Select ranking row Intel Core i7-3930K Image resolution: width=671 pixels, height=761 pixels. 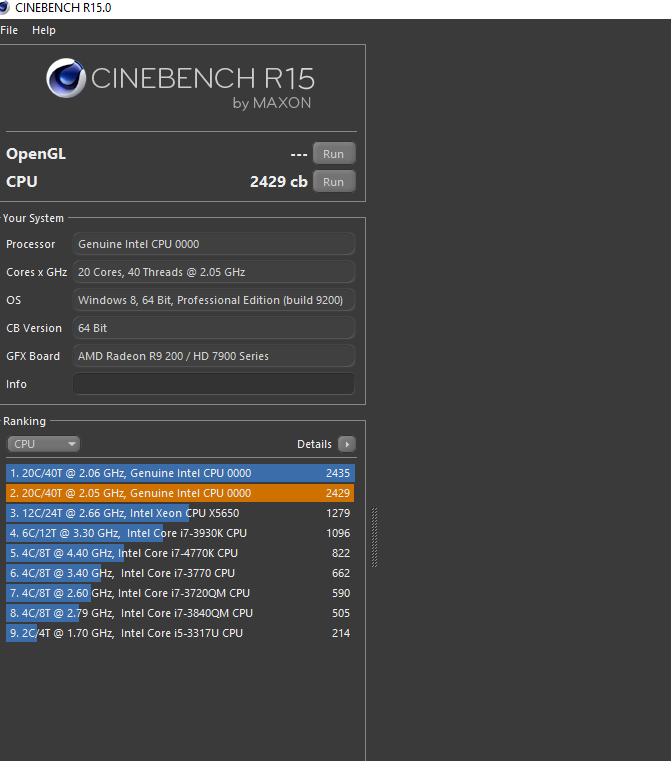point(180,533)
